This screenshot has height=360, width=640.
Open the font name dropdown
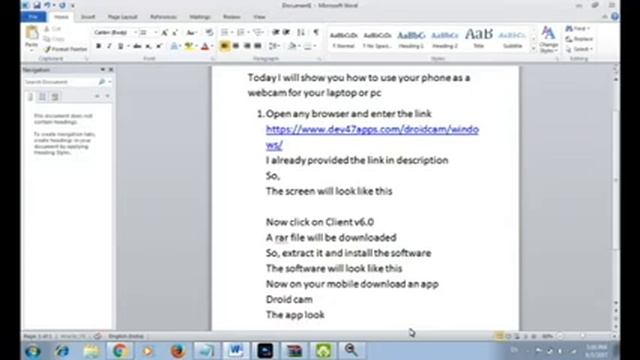pyautogui.click(x=135, y=33)
